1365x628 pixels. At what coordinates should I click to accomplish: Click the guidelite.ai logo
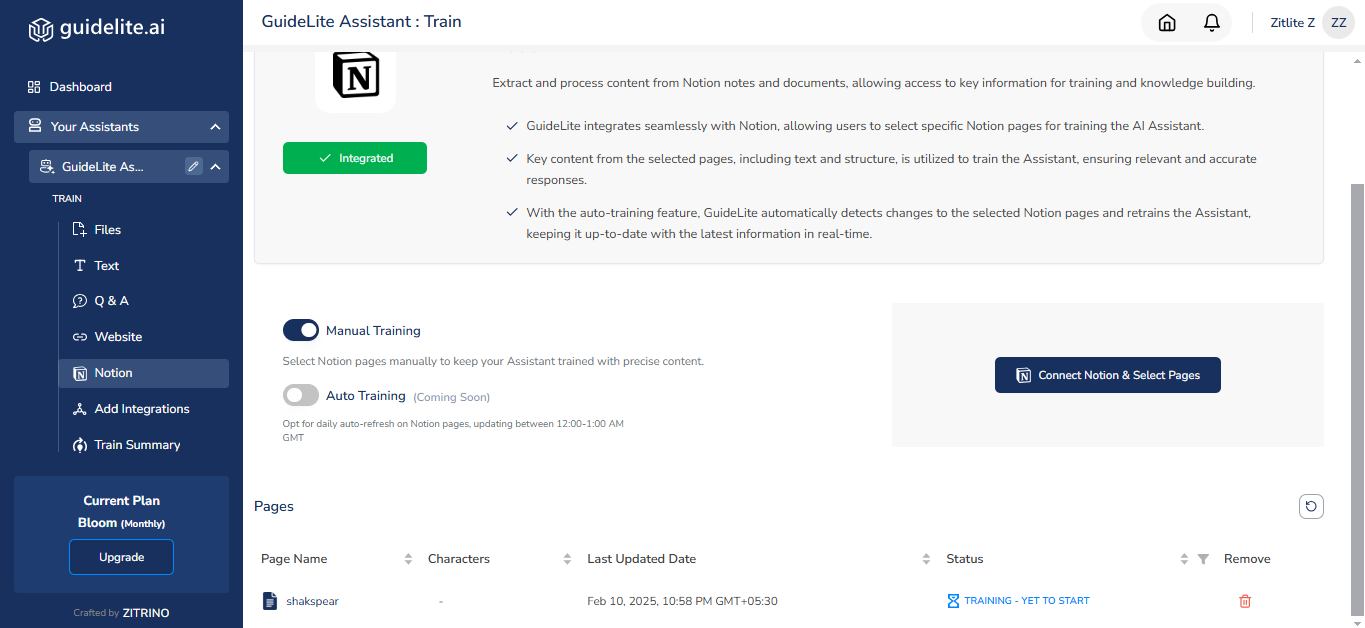[x=97, y=28]
